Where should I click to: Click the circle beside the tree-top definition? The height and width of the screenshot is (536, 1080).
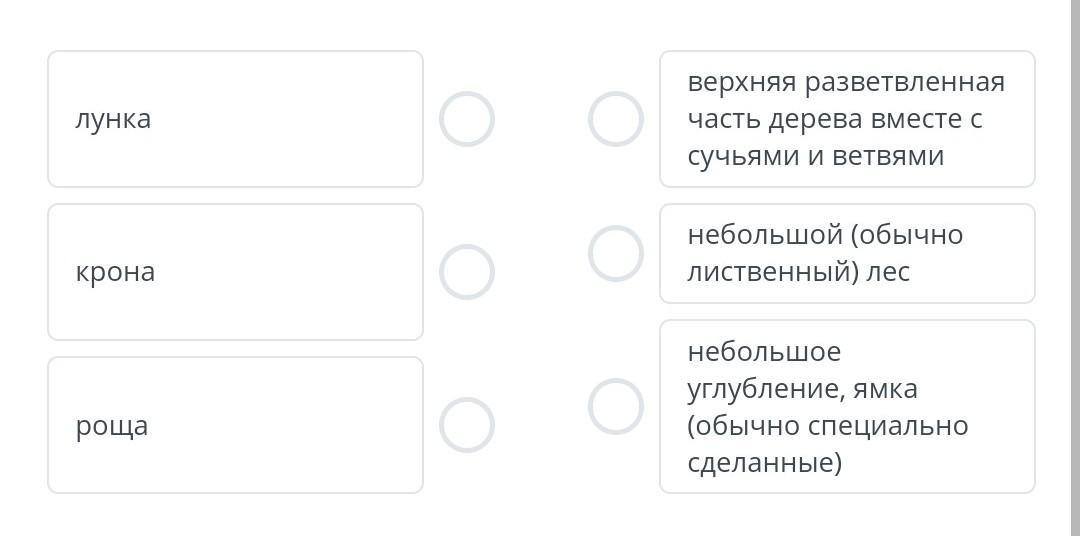point(615,119)
